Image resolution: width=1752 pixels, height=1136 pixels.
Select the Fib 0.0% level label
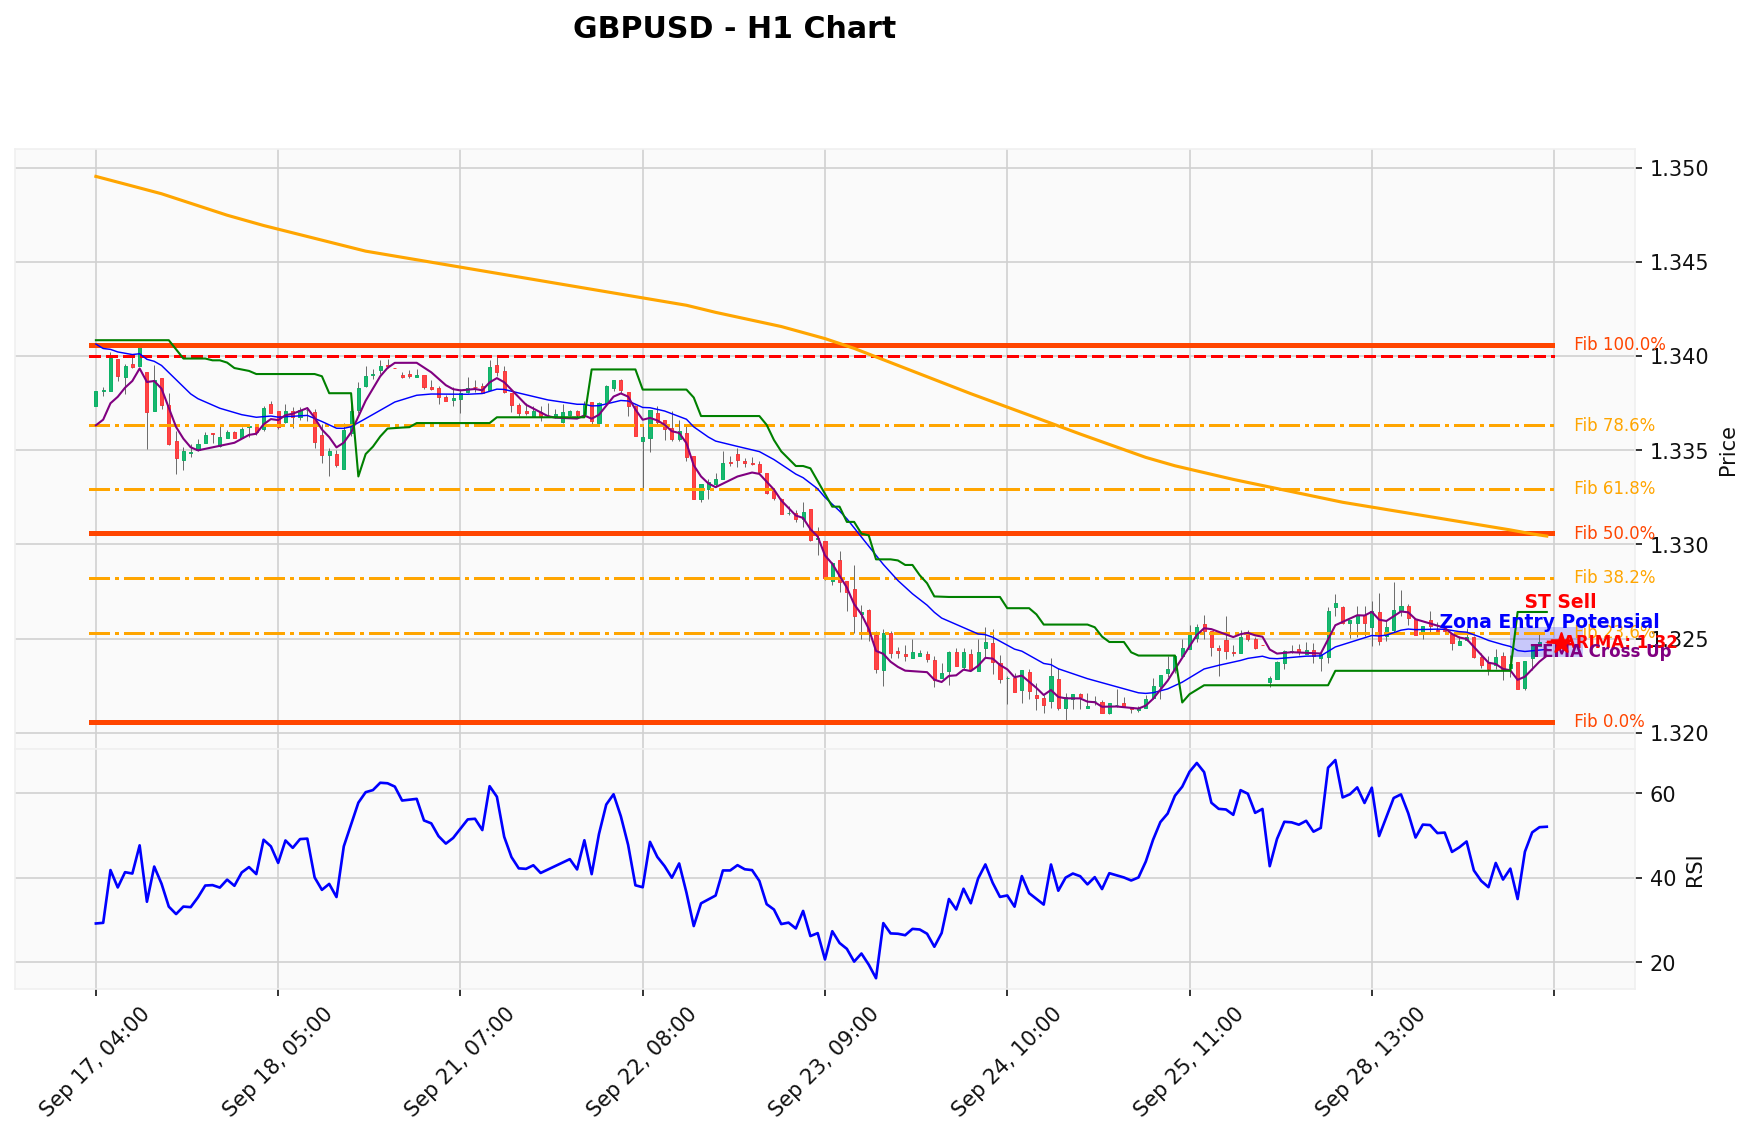pos(1609,721)
